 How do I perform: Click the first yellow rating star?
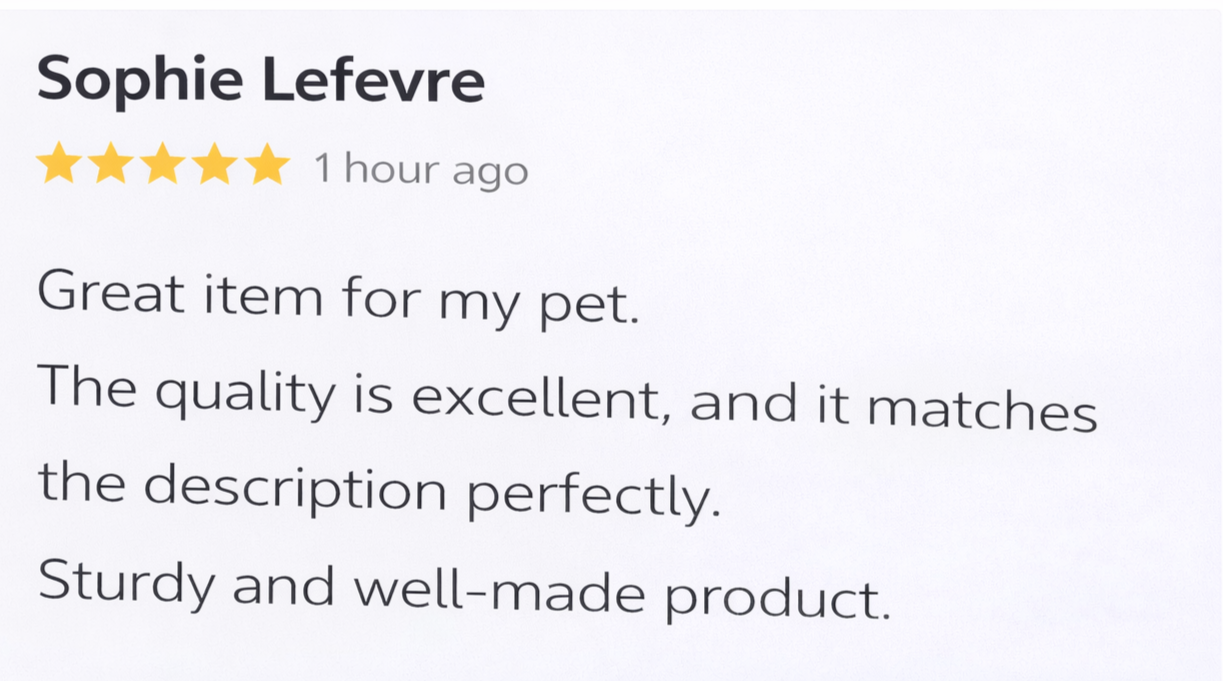(x=59, y=164)
